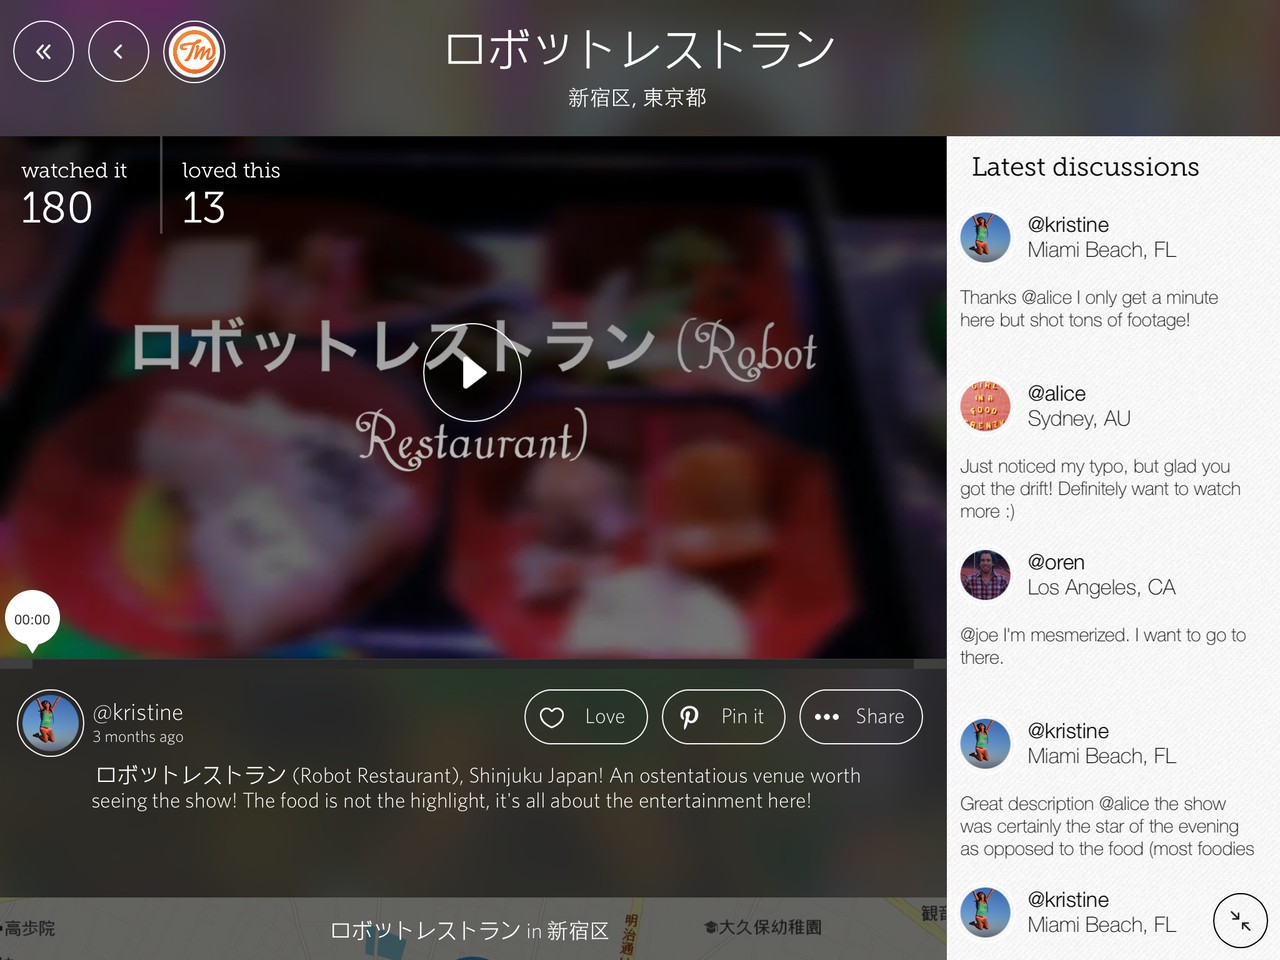Seek along the video progress bar
Screen dimensions: 1280x960
(x=473, y=664)
